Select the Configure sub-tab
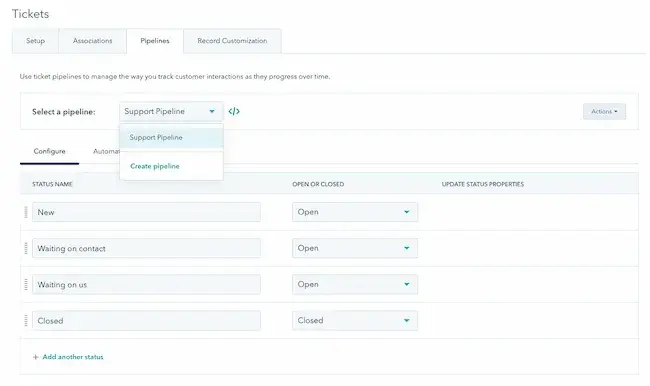This screenshot has height=386, width=650. tap(49, 151)
